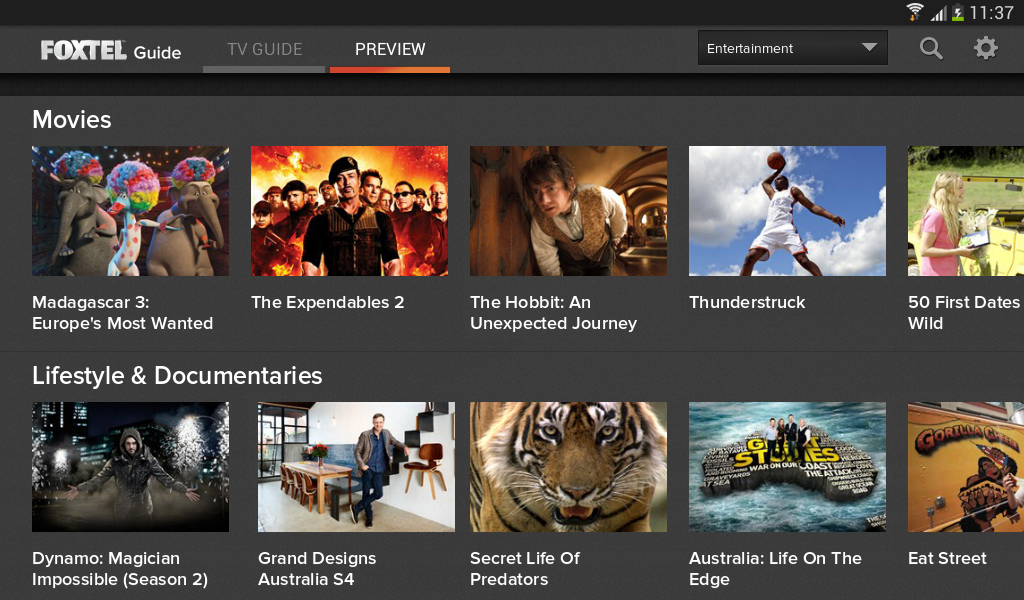Click the 'Lifestyle & Documentaries' section heading

(x=177, y=375)
